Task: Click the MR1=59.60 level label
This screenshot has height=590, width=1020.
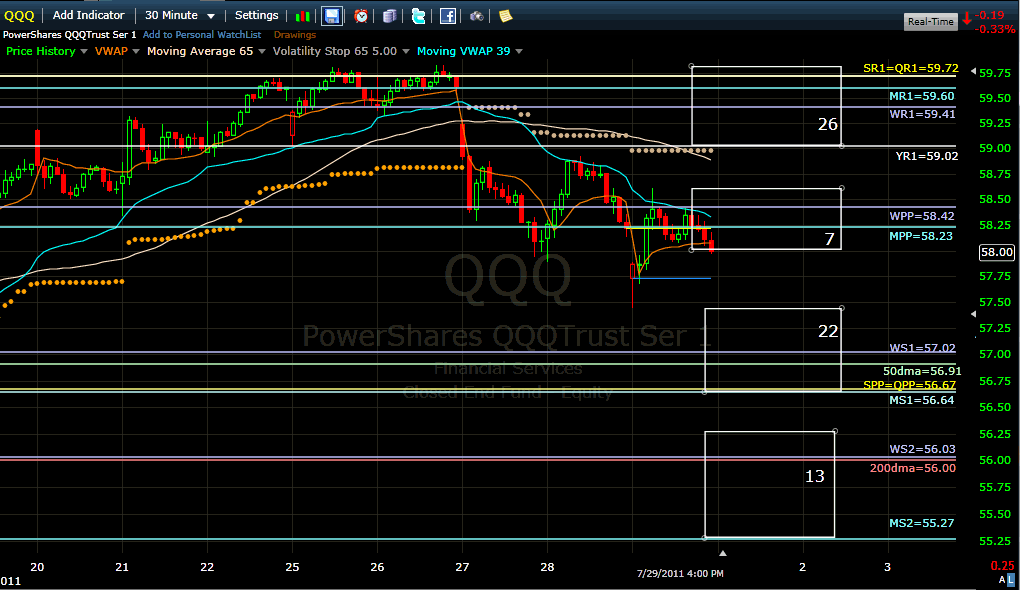Action: tap(922, 96)
